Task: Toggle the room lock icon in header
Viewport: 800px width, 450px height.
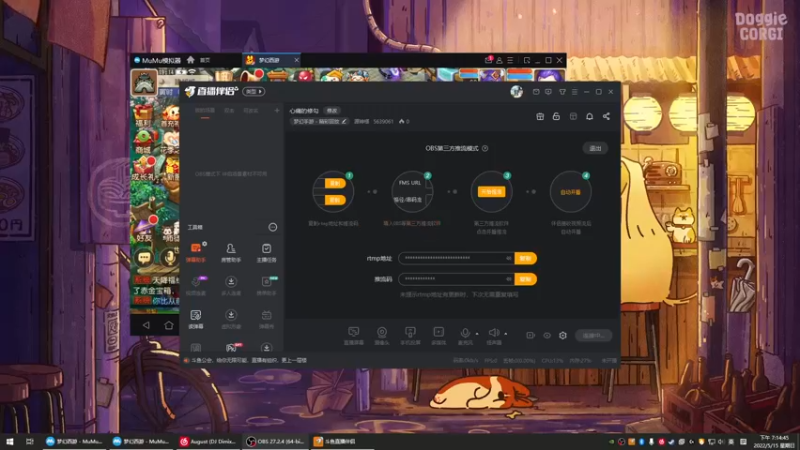Action: (556, 116)
